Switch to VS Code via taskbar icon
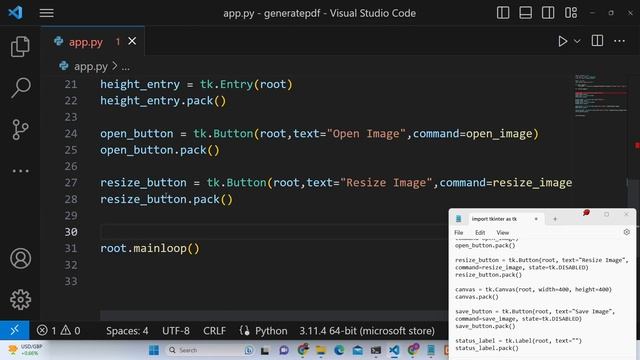This screenshot has width=640, height=360. (x=394, y=350)
